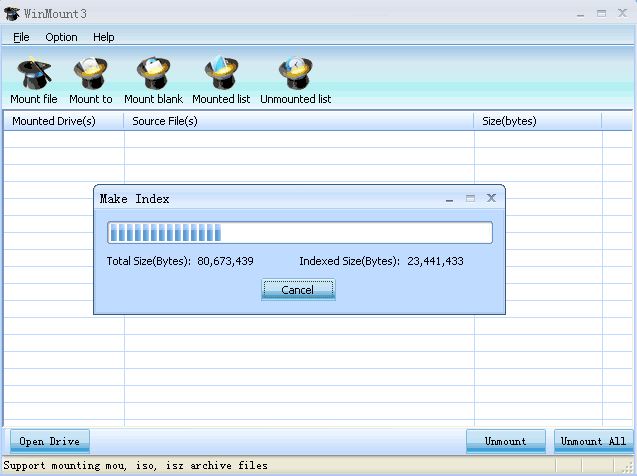The image size is (637, 476).
Task: Close the WinMount 3 main window
Action: (x=622, y=13)
